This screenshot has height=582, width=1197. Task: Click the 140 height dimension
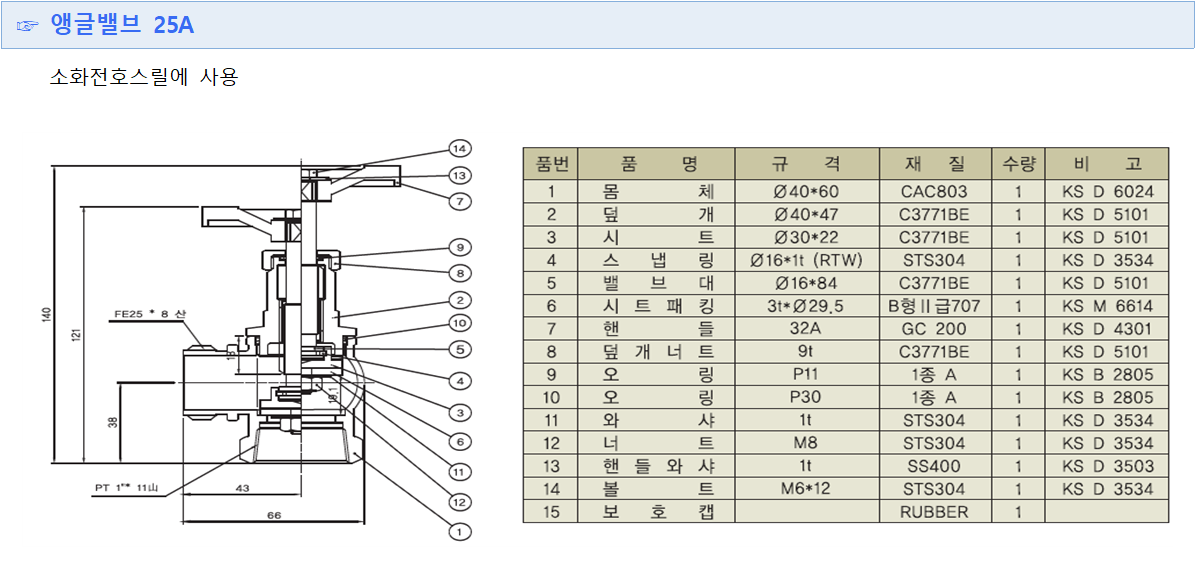(45, 314)
